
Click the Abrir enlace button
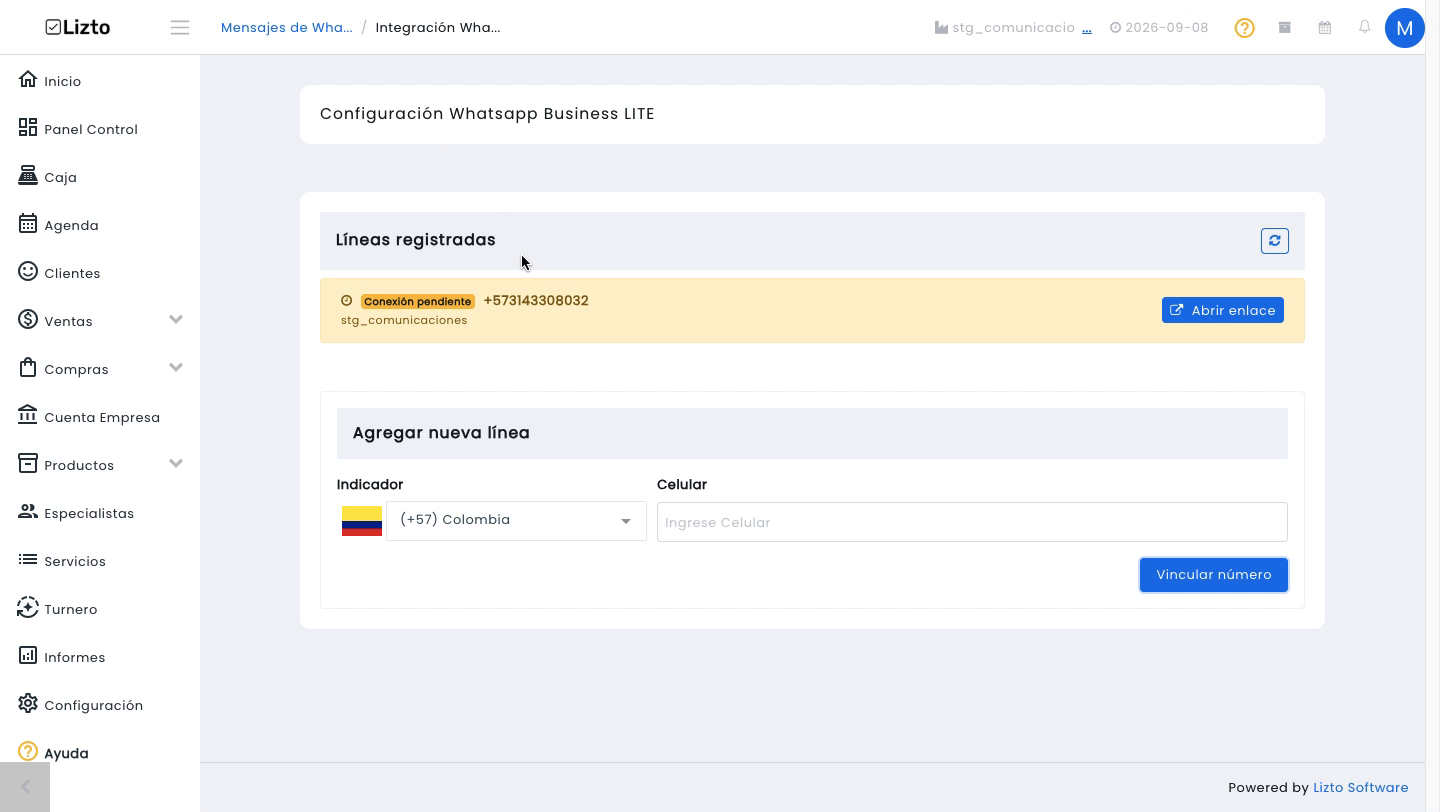1222,310
